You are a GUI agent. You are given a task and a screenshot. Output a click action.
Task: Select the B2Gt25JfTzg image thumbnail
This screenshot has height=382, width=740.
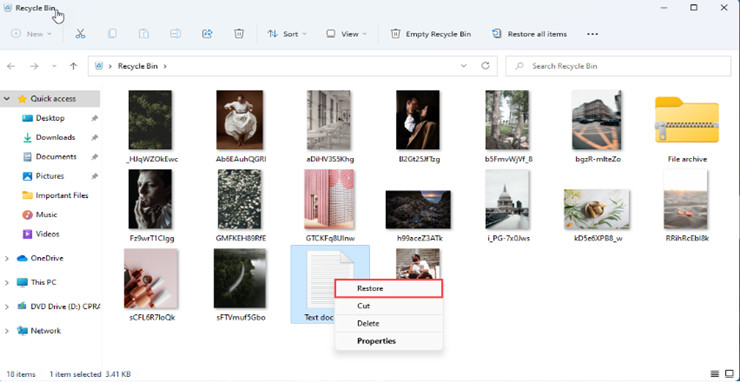pyautogui.click(x=418, y=120)
